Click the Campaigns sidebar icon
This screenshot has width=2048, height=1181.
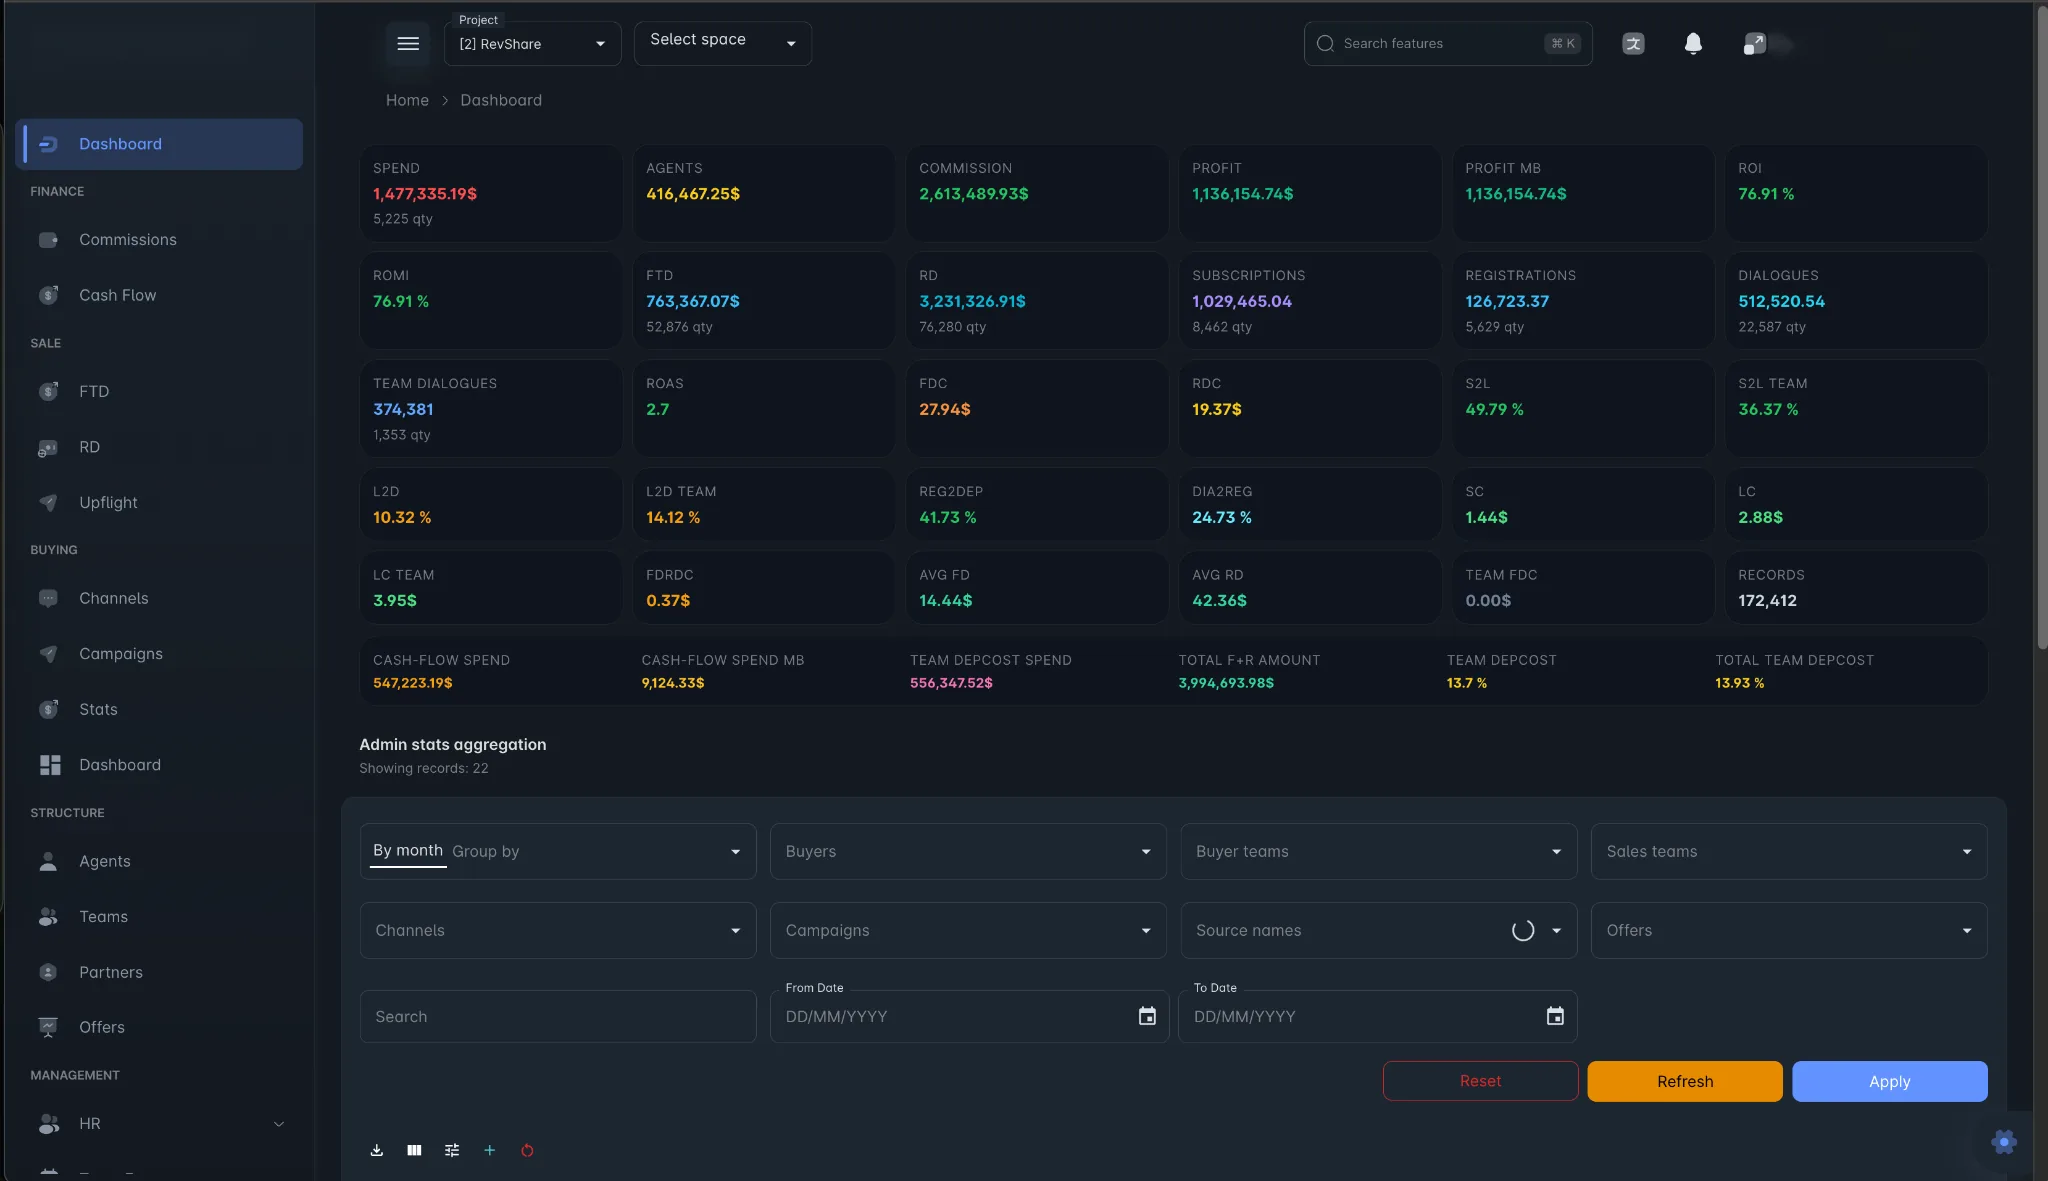click(x=48, y=654)
